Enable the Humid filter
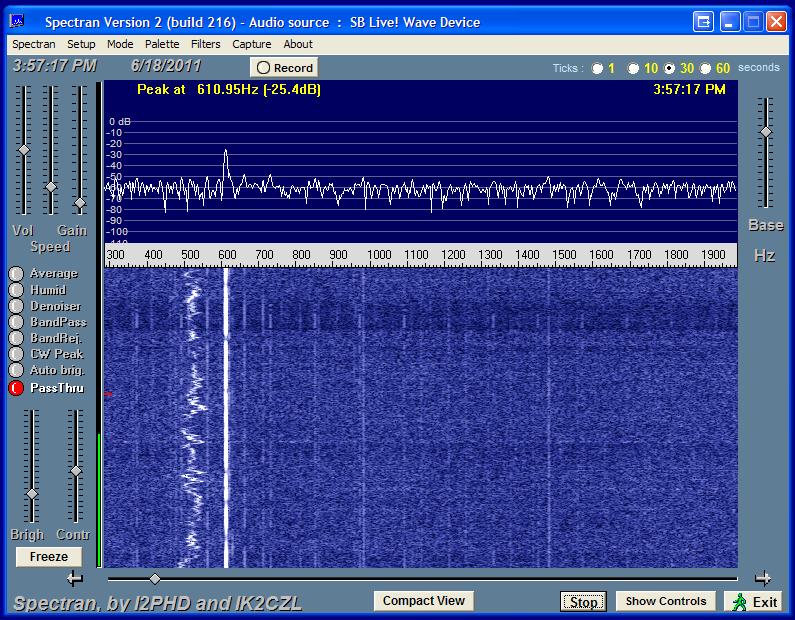The height and width of the screenshot is (620, 795). [x=16, y=290]
